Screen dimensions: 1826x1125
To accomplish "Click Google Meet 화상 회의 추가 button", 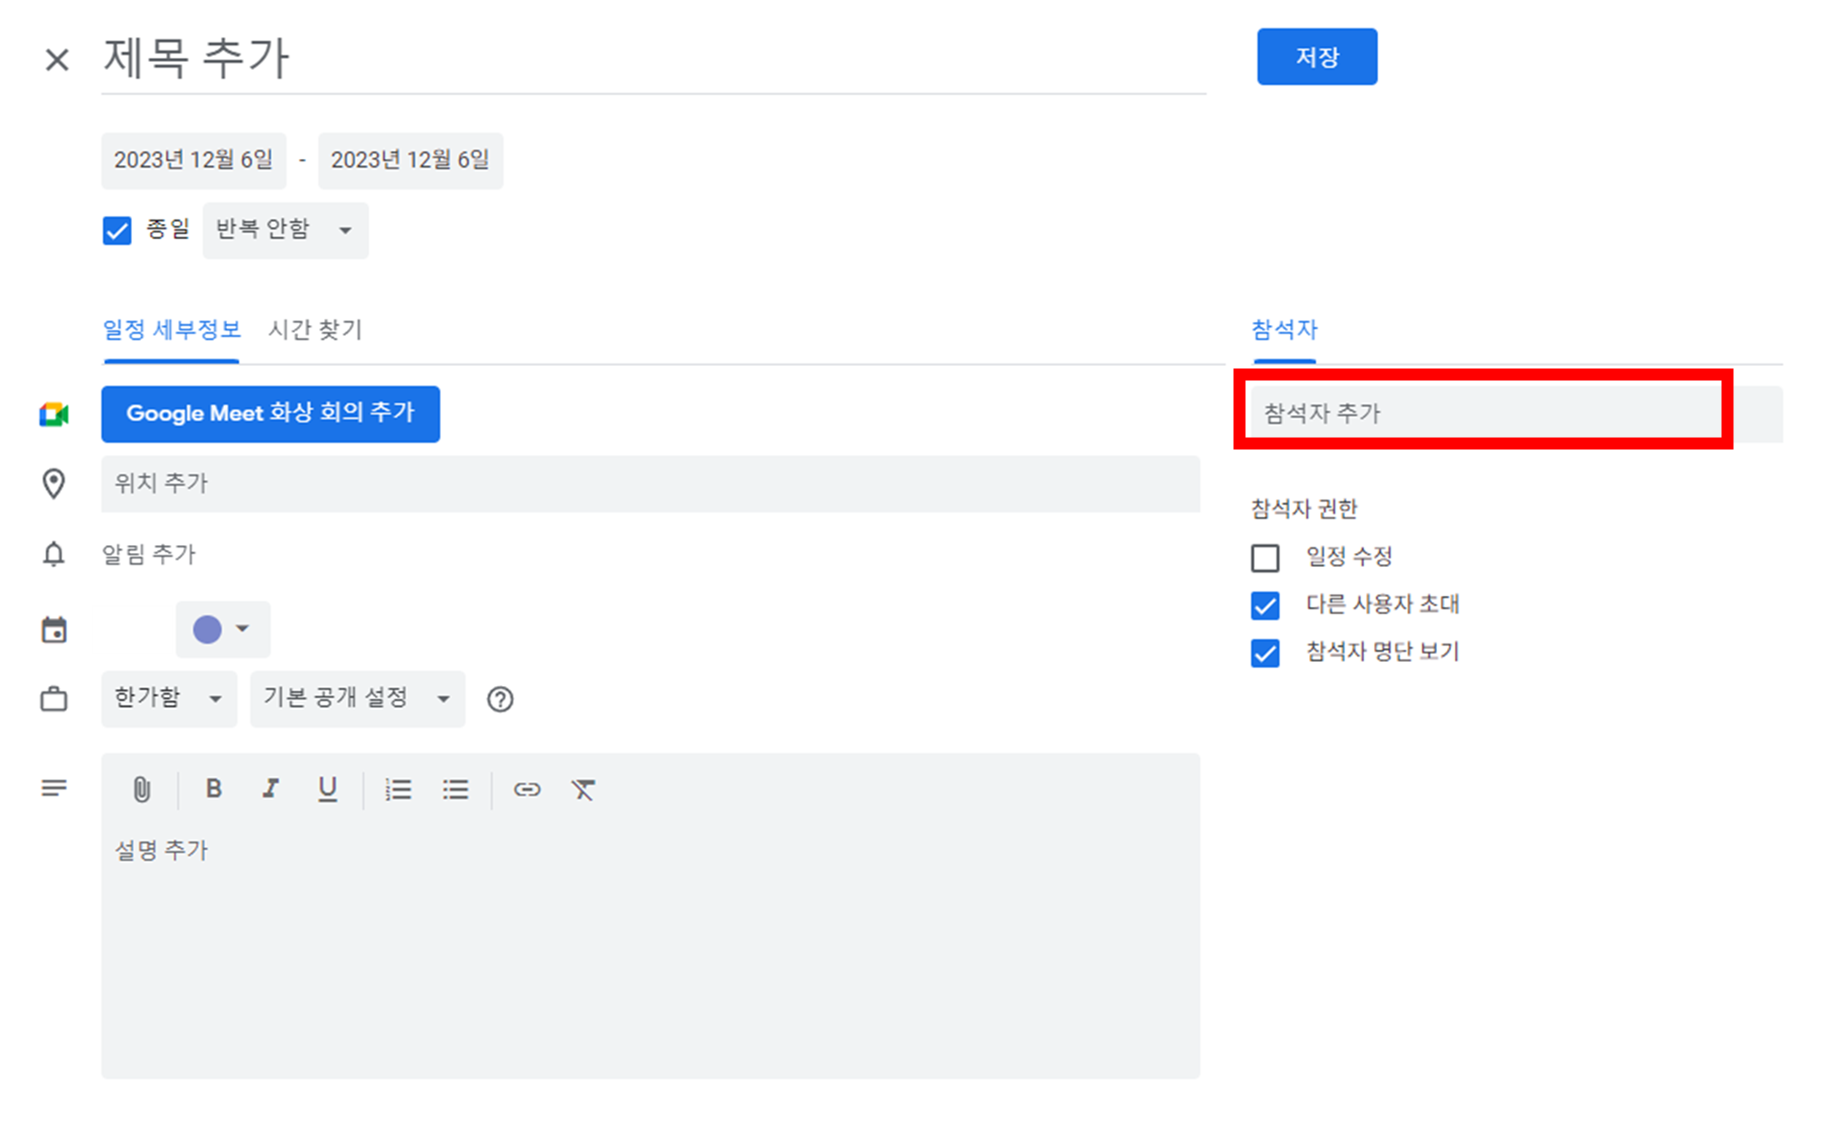I will 270,414.
